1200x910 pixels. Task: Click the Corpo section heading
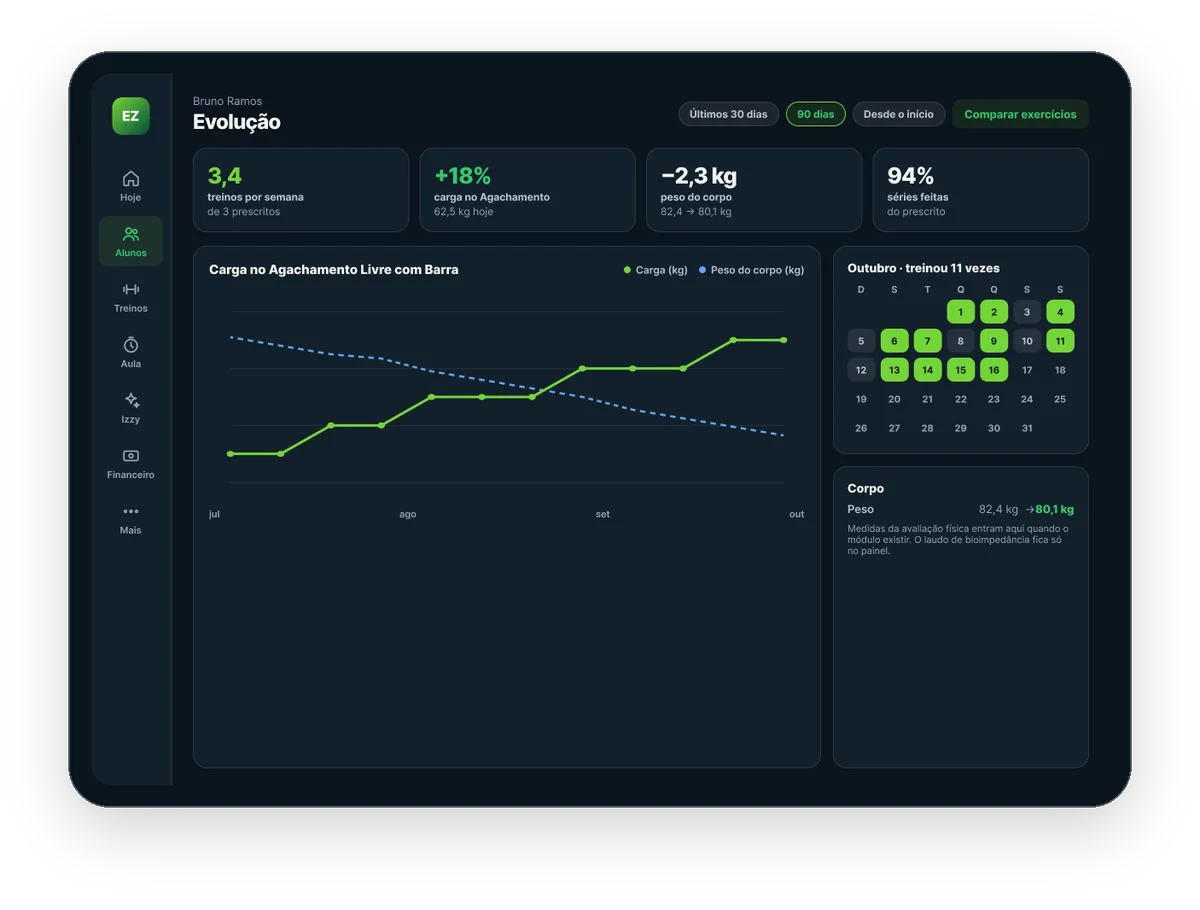[866, 489]
